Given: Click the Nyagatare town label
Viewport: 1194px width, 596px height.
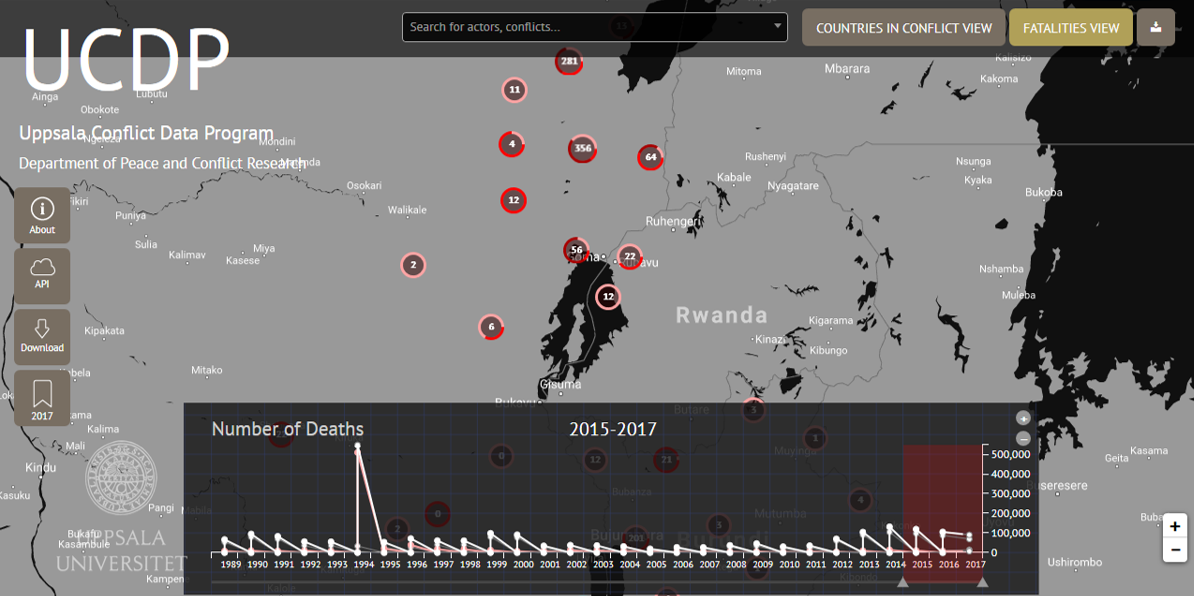Looking at the screenshot, I should pyautogui.click(x=793, y=186).
